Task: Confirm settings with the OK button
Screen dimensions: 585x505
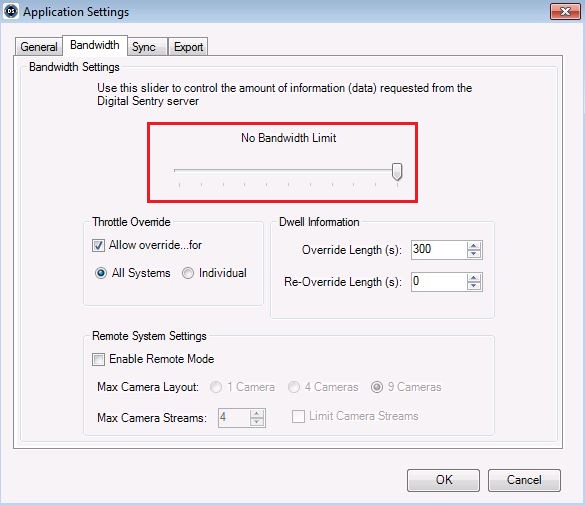Action: [x=443, y=480]
